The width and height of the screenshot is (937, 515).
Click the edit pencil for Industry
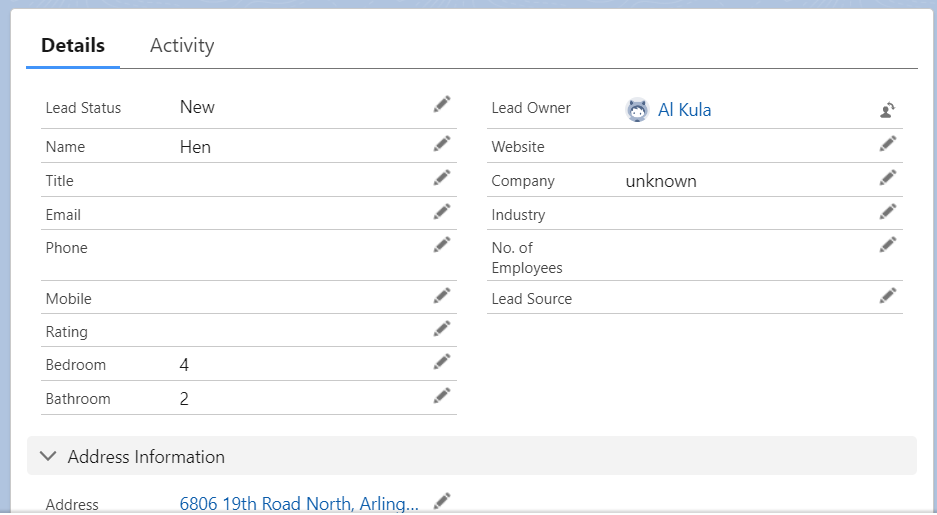[x=887, y=212]
